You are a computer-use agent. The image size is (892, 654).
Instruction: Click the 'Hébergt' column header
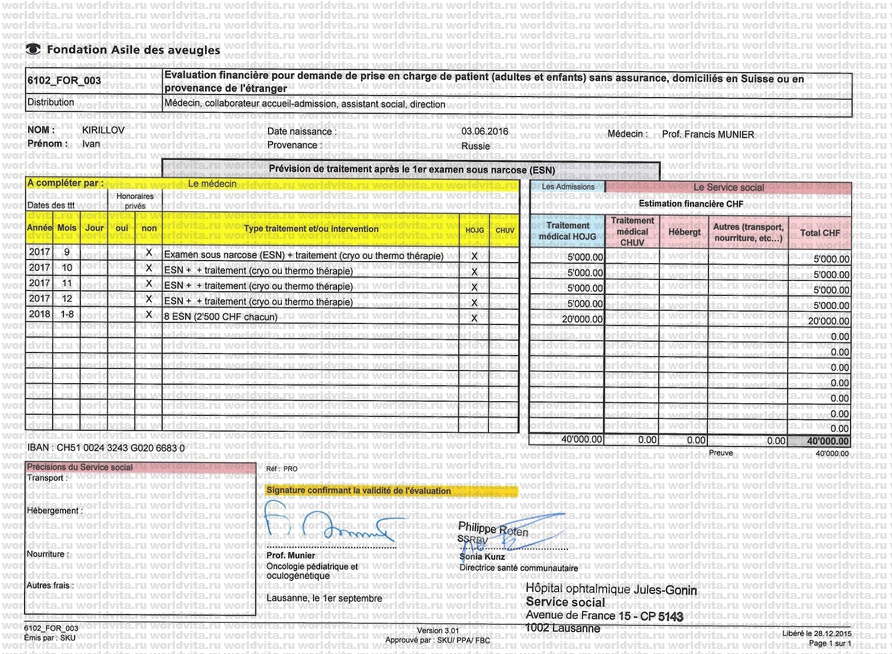click(x=684, y=232)
